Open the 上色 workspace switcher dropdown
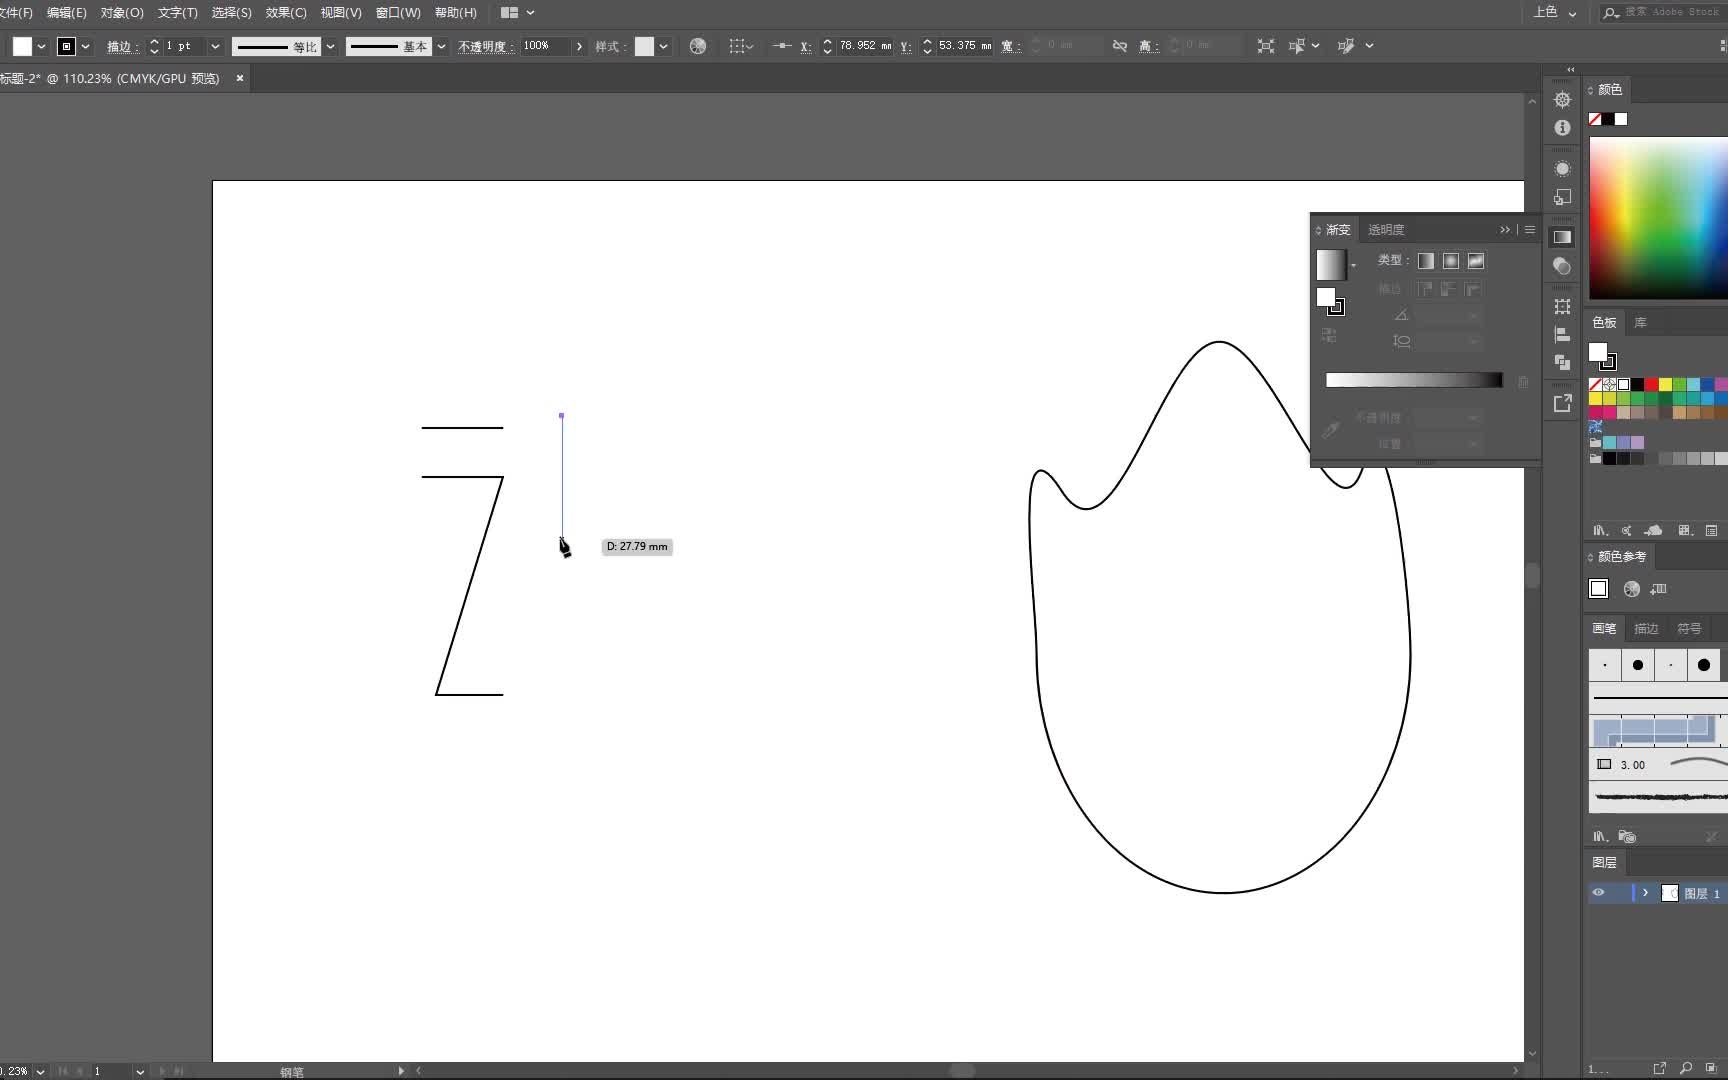Viewport: 1728px width, 1080px height. click(x=1555, y=12)
